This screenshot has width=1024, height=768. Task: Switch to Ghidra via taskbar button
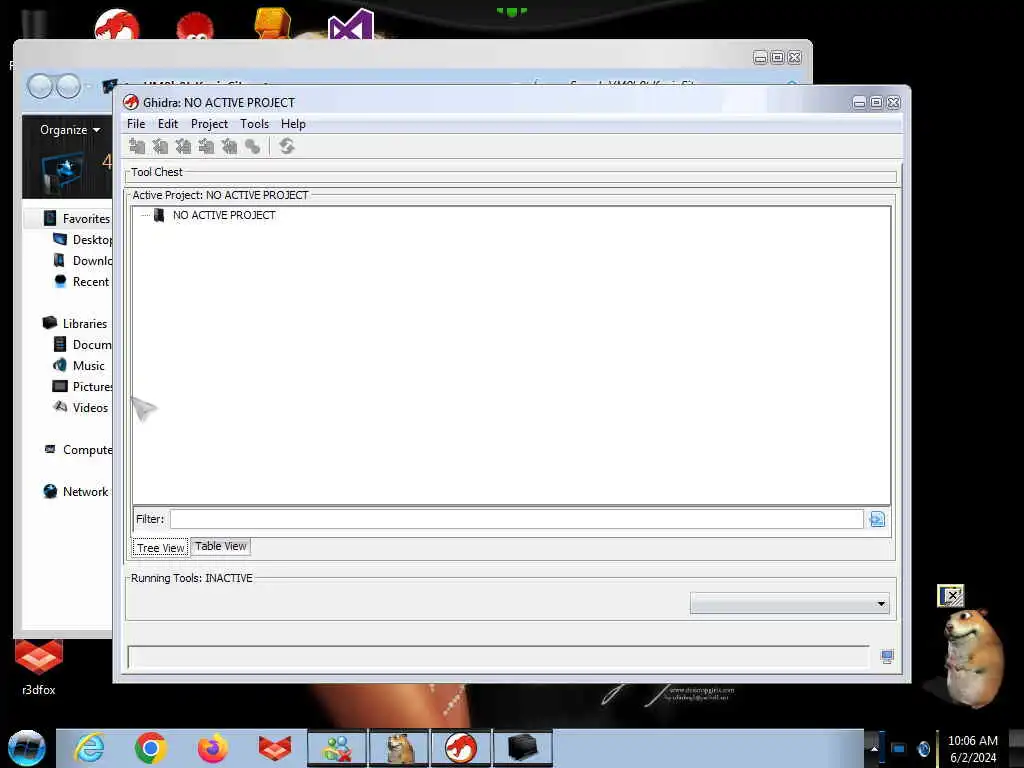point(461,748)
